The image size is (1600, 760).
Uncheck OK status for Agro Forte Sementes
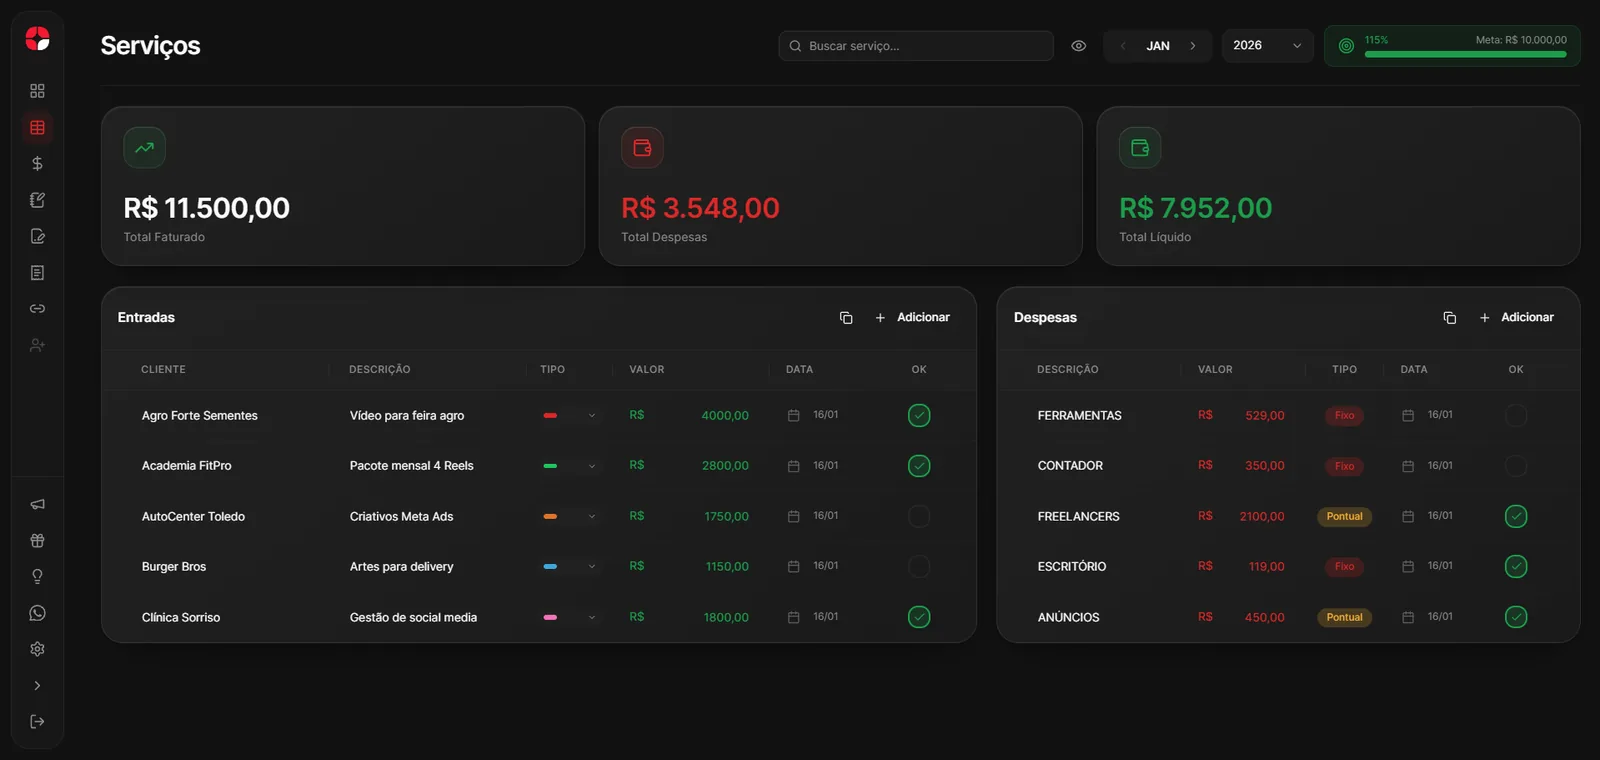coord(919,415)
